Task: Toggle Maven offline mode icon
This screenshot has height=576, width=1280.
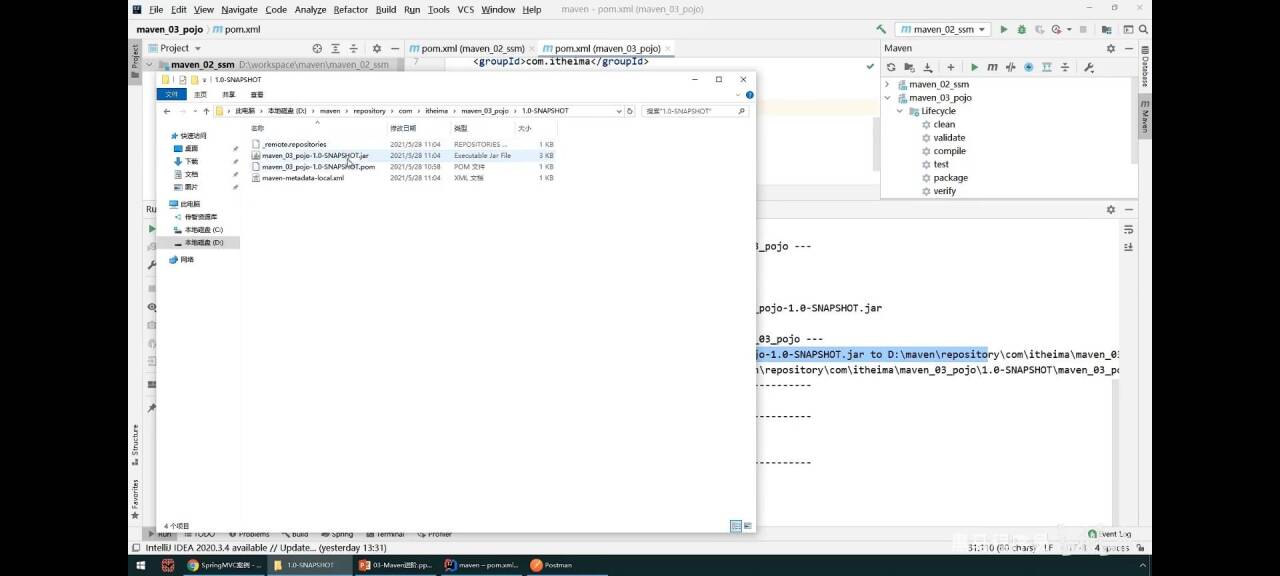Action: pyautogui.click(x=1010, y=67)
